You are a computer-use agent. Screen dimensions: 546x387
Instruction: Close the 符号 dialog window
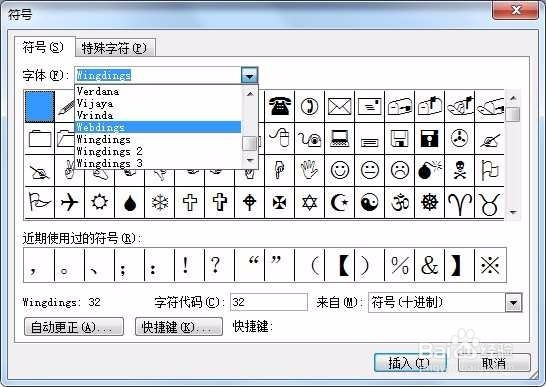pyautogui.click(x=516, y=9)
